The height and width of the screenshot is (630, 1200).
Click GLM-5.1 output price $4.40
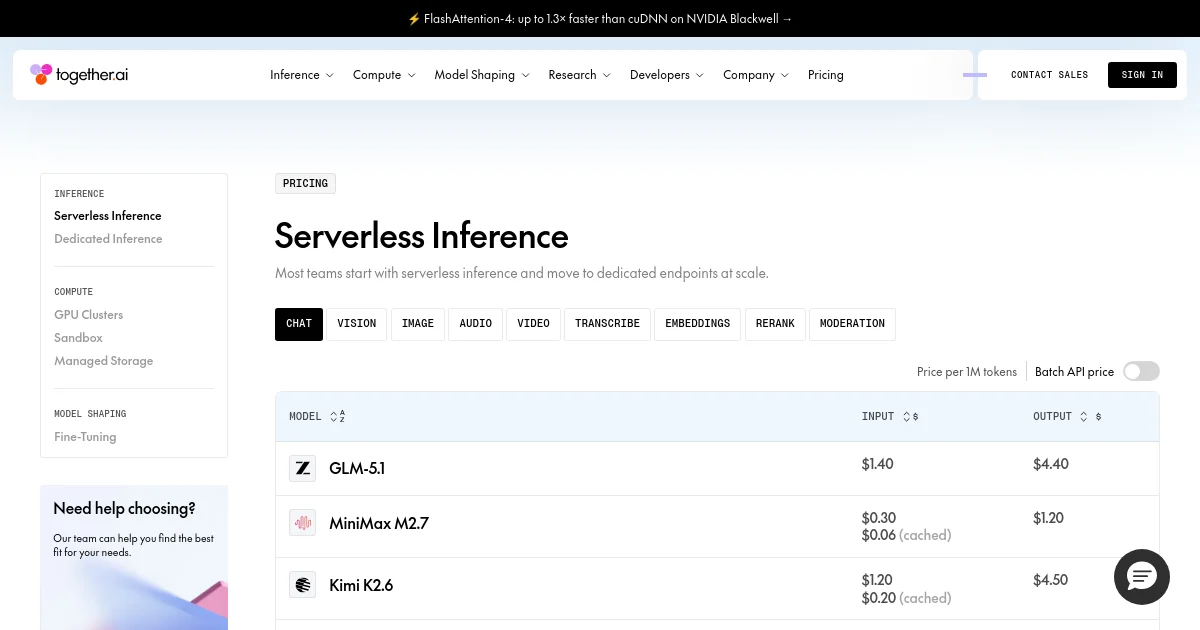(x=1051, y=464)
